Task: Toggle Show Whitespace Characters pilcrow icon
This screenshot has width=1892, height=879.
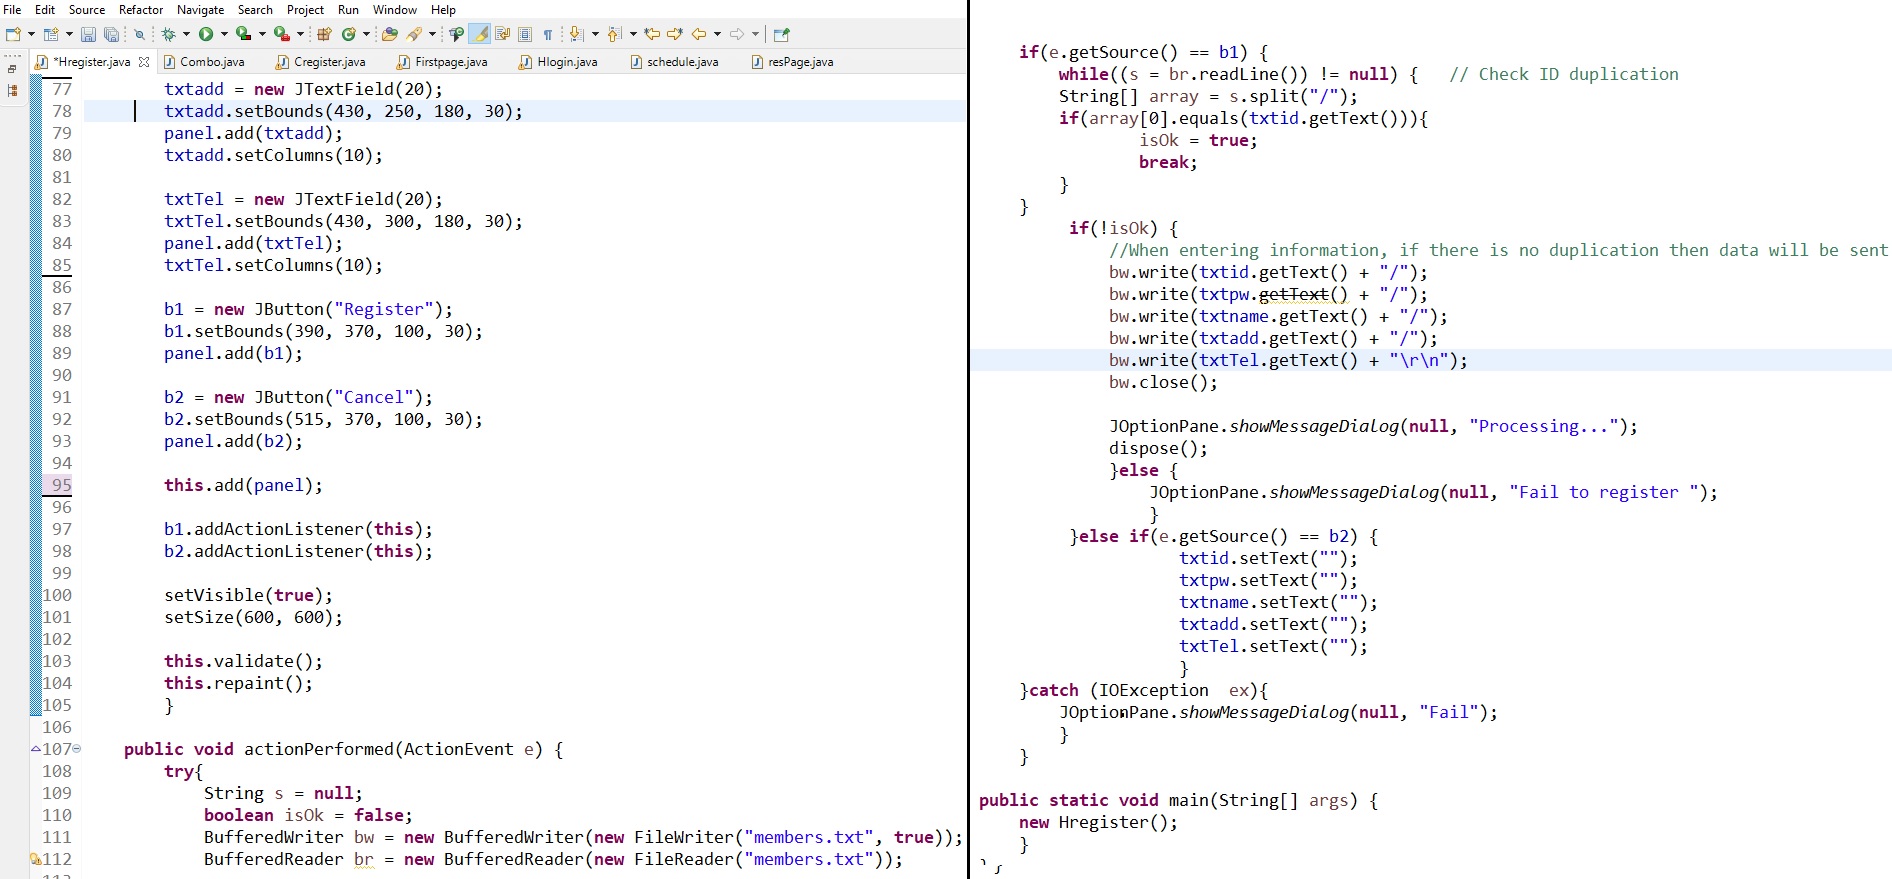Action: (548, 34)
